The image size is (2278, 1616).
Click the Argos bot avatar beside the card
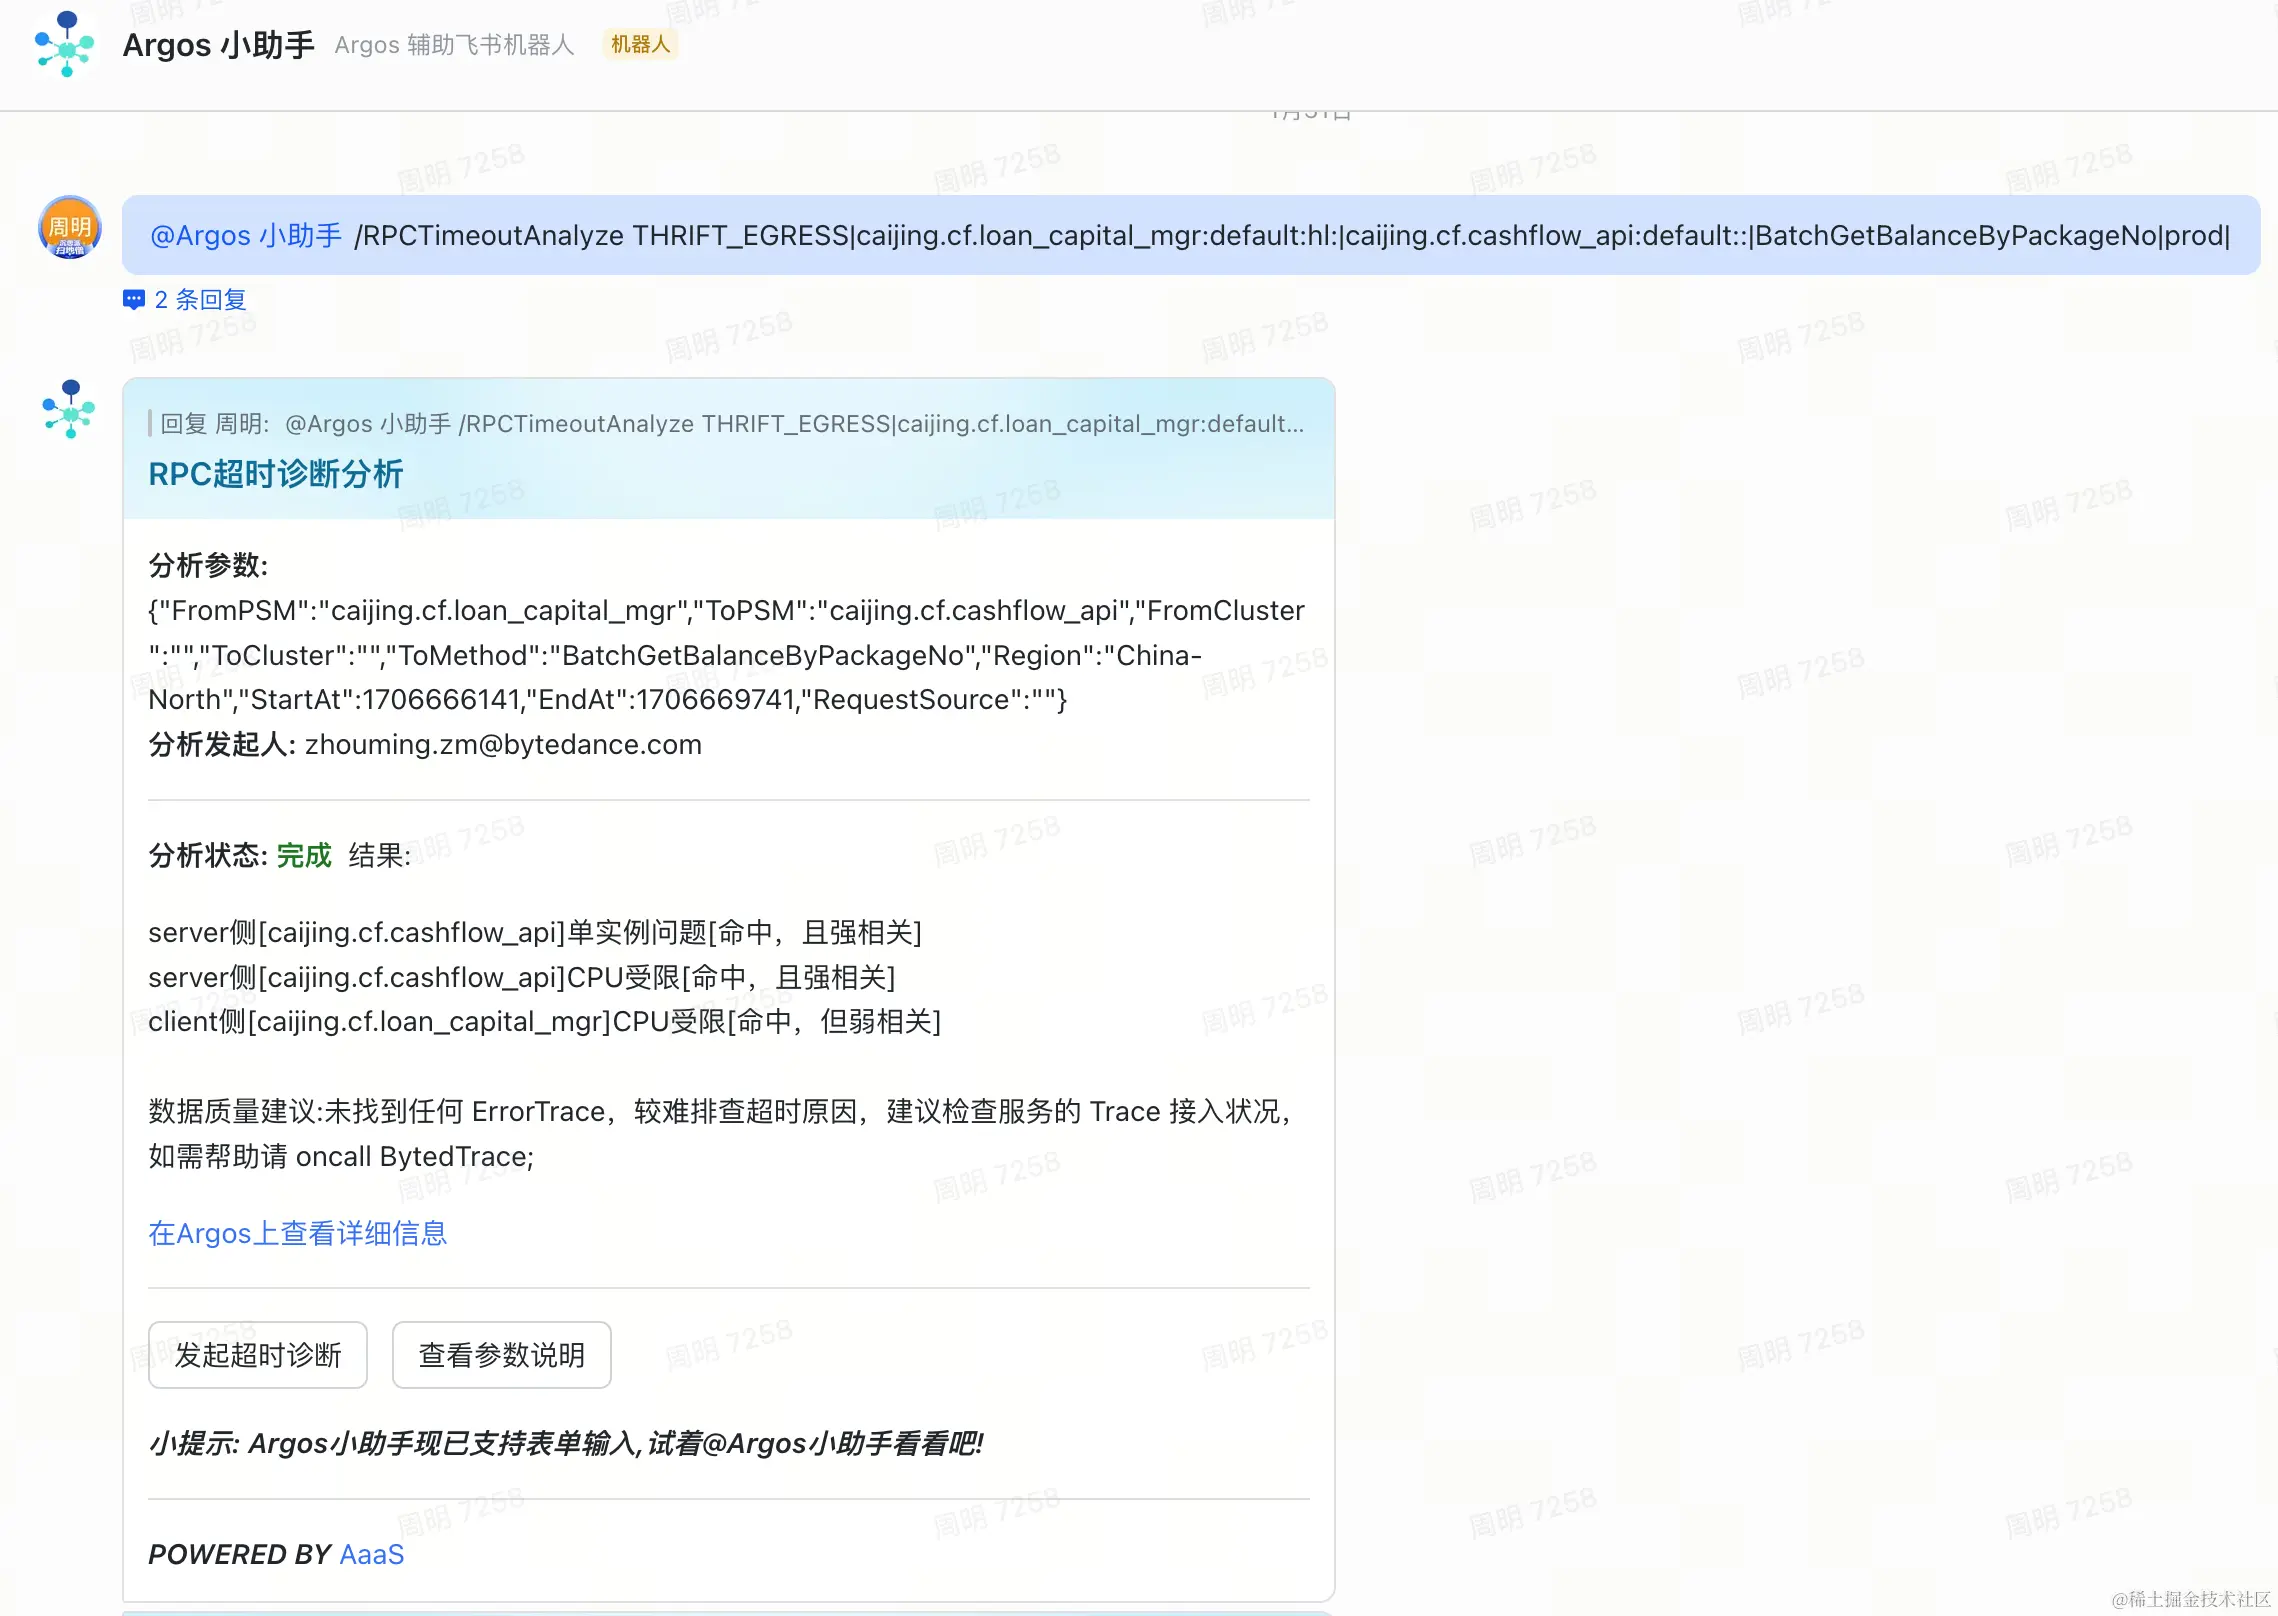click(x=69, y=408)
